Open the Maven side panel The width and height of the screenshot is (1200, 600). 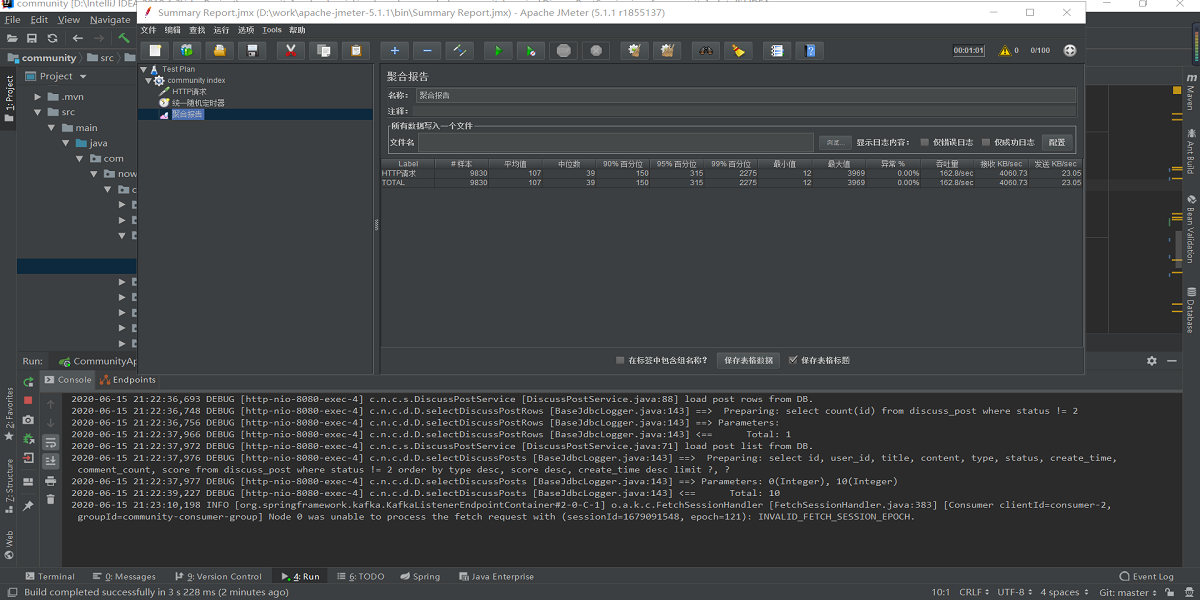point(1190,91)
